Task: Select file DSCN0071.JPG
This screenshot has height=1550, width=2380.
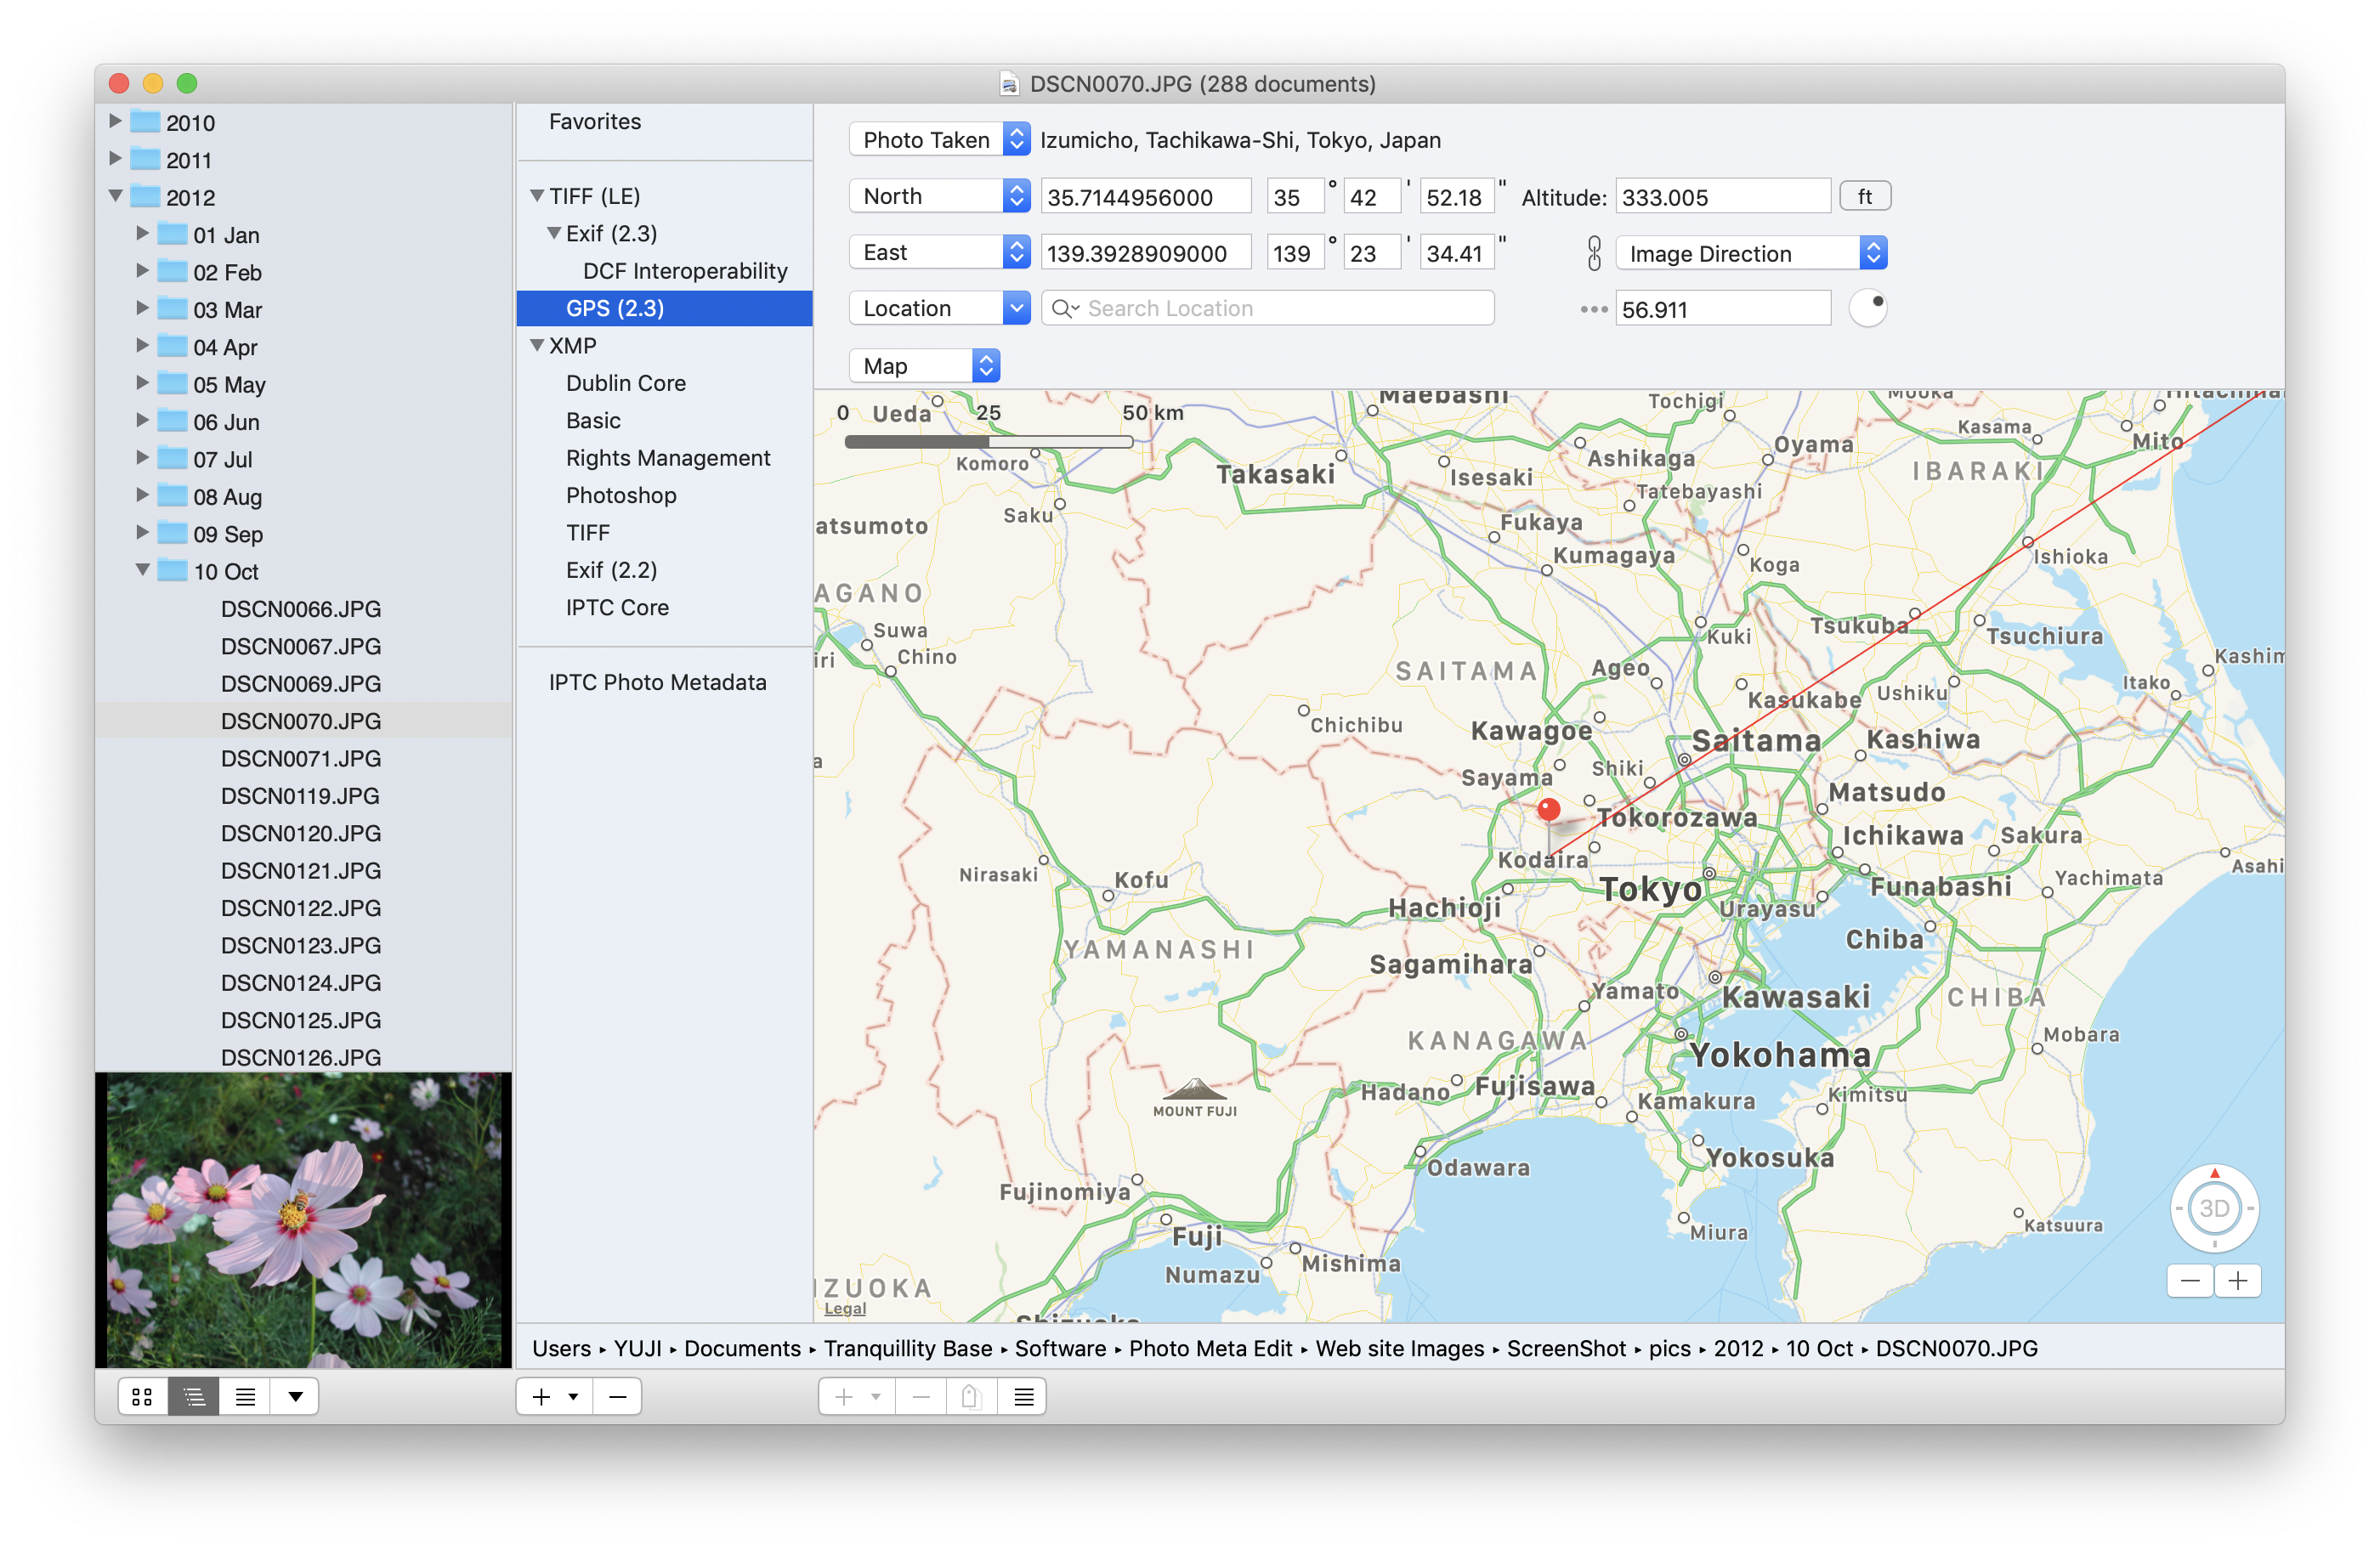Action: click(x=301, y=758)
